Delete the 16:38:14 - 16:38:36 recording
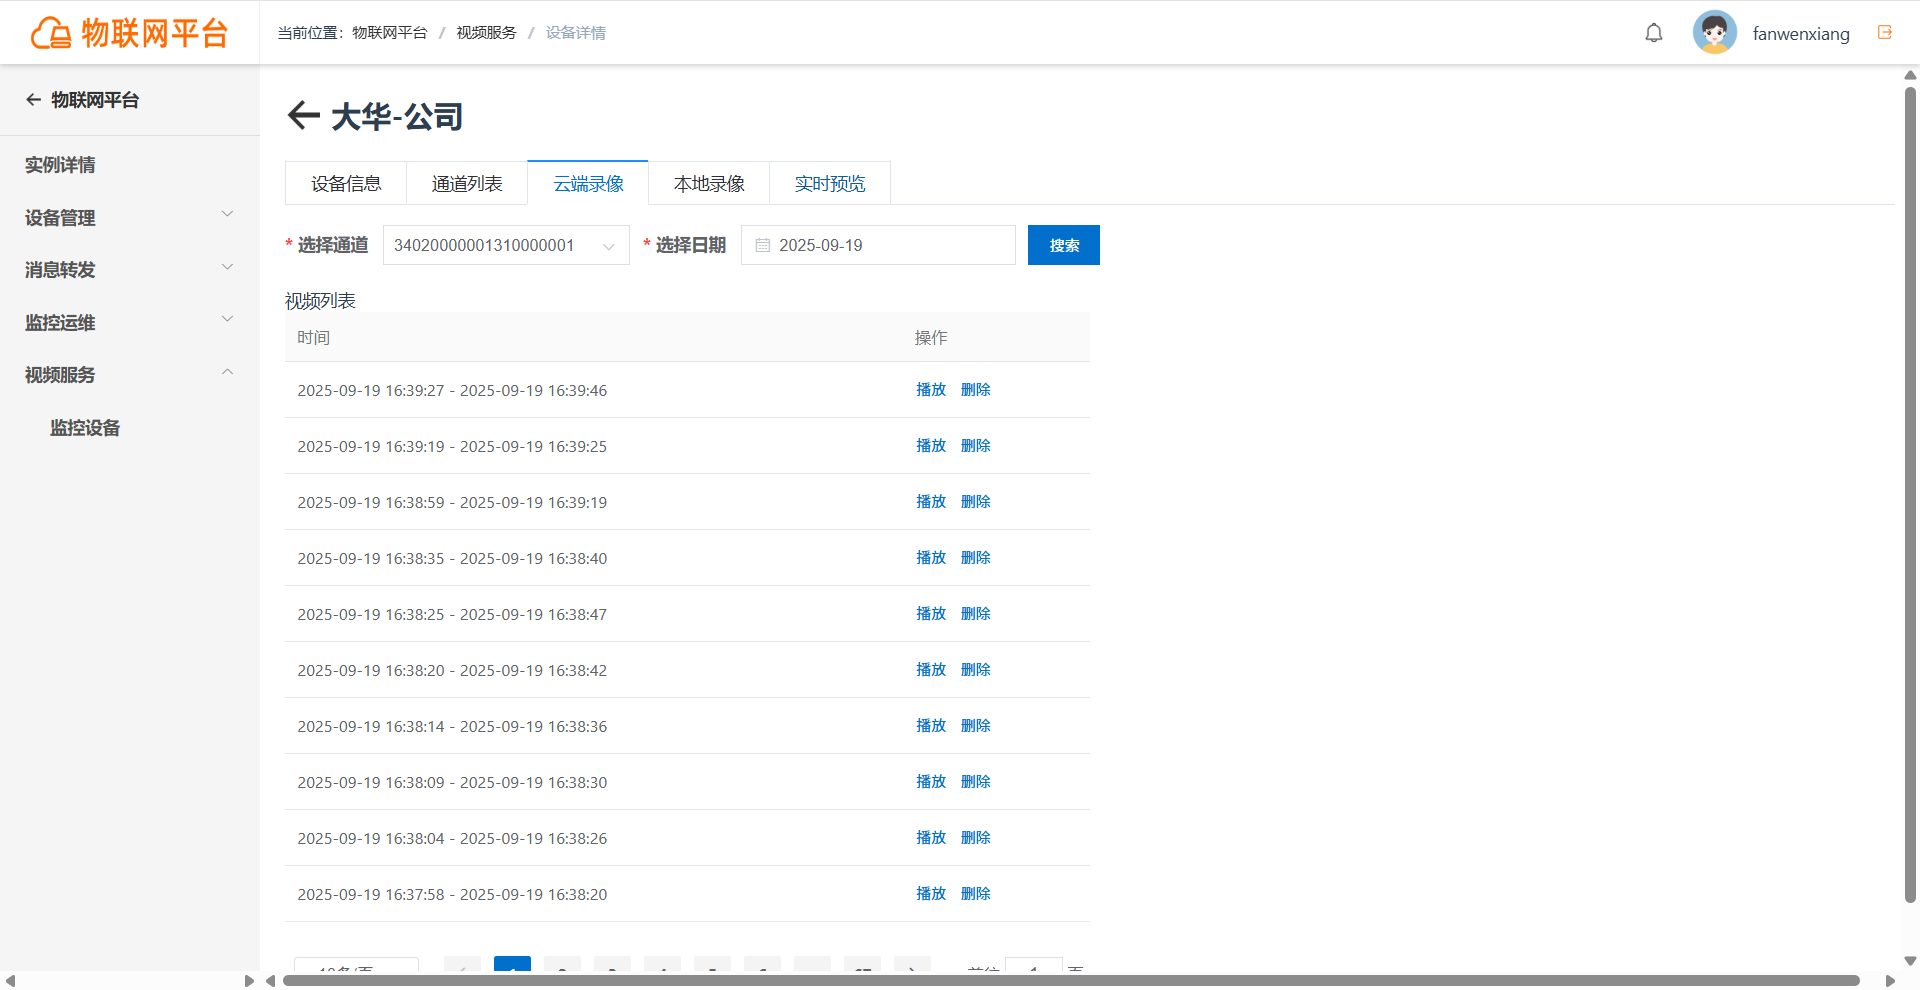 pos(976,726)
